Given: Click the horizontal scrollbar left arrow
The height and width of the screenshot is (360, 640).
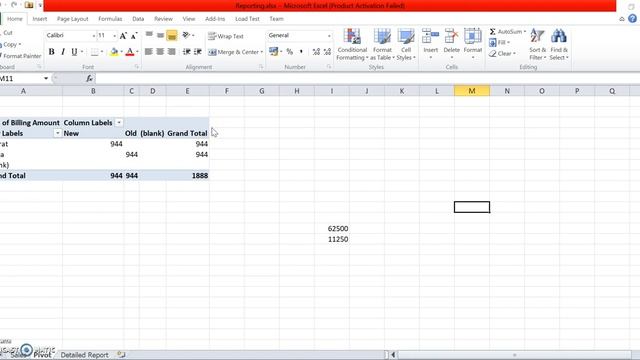Looking at the screenshot, I should (x=393, y=355).
